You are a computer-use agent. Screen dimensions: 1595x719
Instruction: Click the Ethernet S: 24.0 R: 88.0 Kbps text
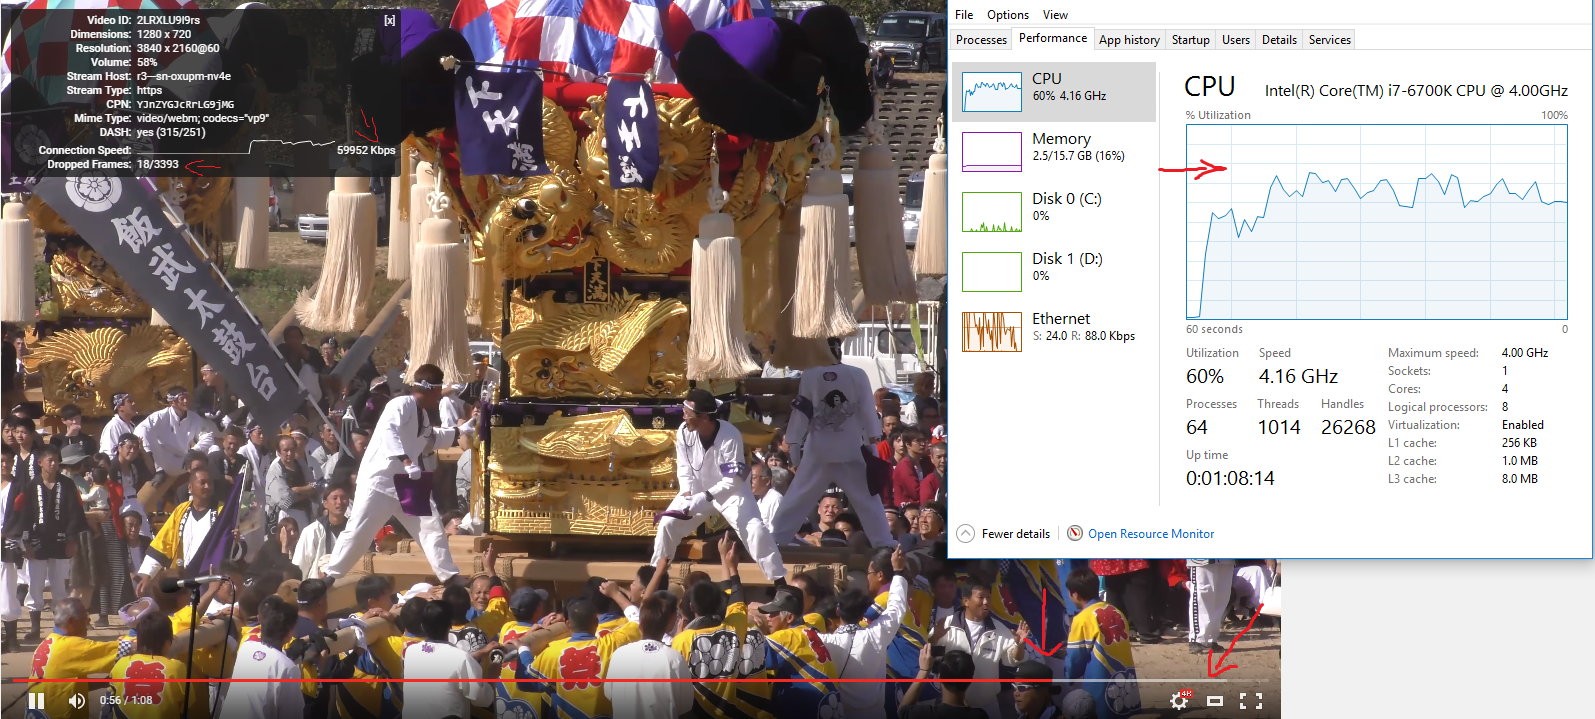[x=1084, y=336]
